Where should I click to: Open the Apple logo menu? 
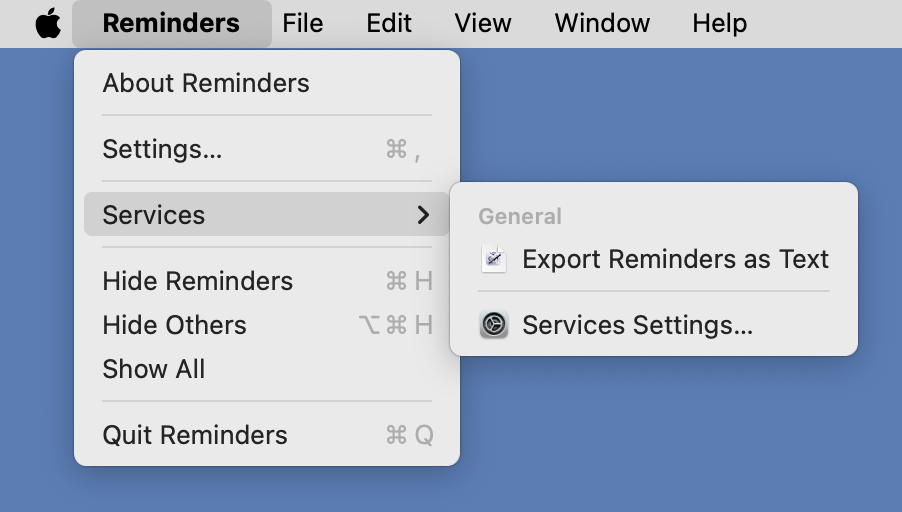(x=48, y=23)
